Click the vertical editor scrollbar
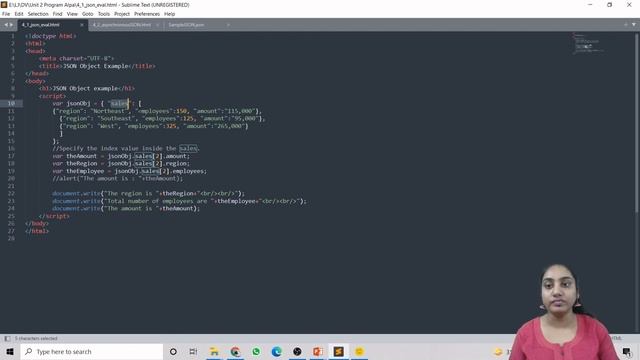The height and width of the screenshot is (360, 640). (x=636, y=122)
